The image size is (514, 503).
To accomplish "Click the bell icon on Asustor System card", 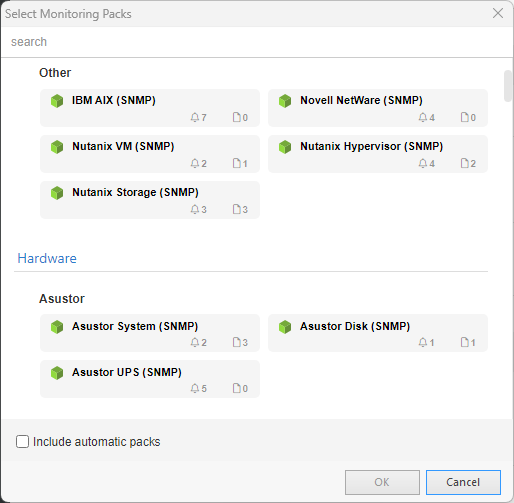I will click(x=195, y=342).
